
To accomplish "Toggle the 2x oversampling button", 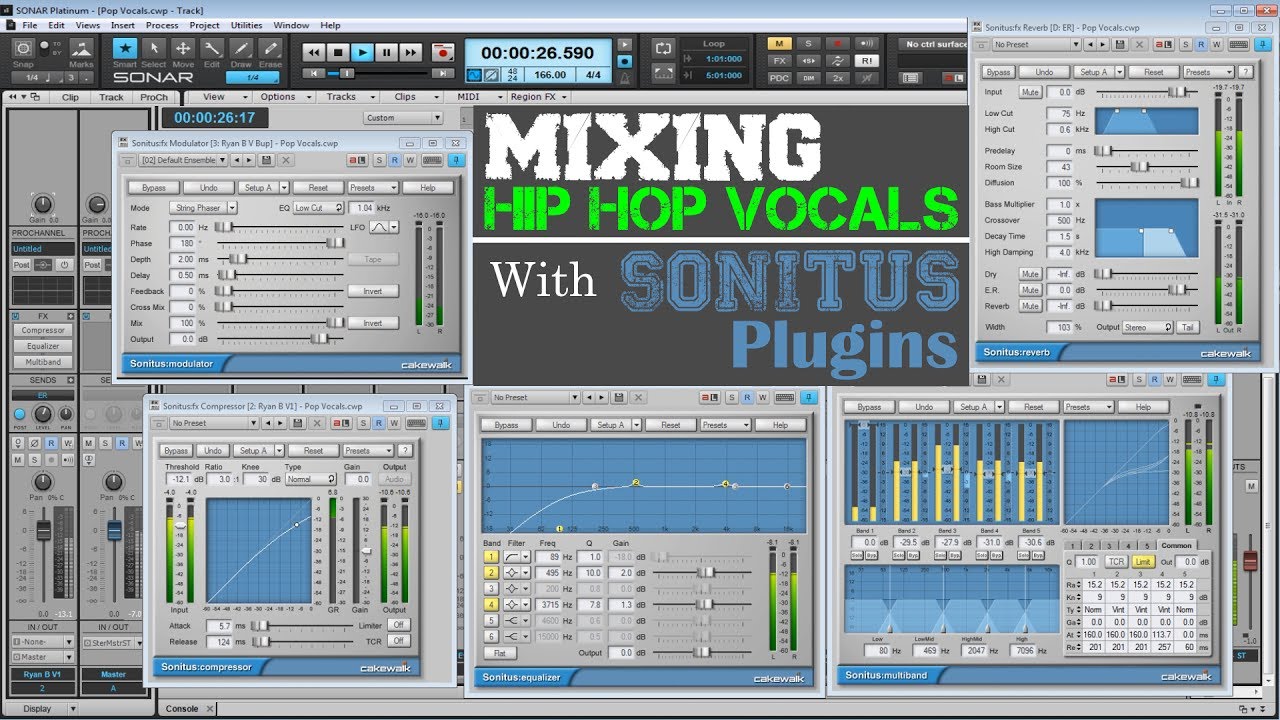I will (837, 77).
